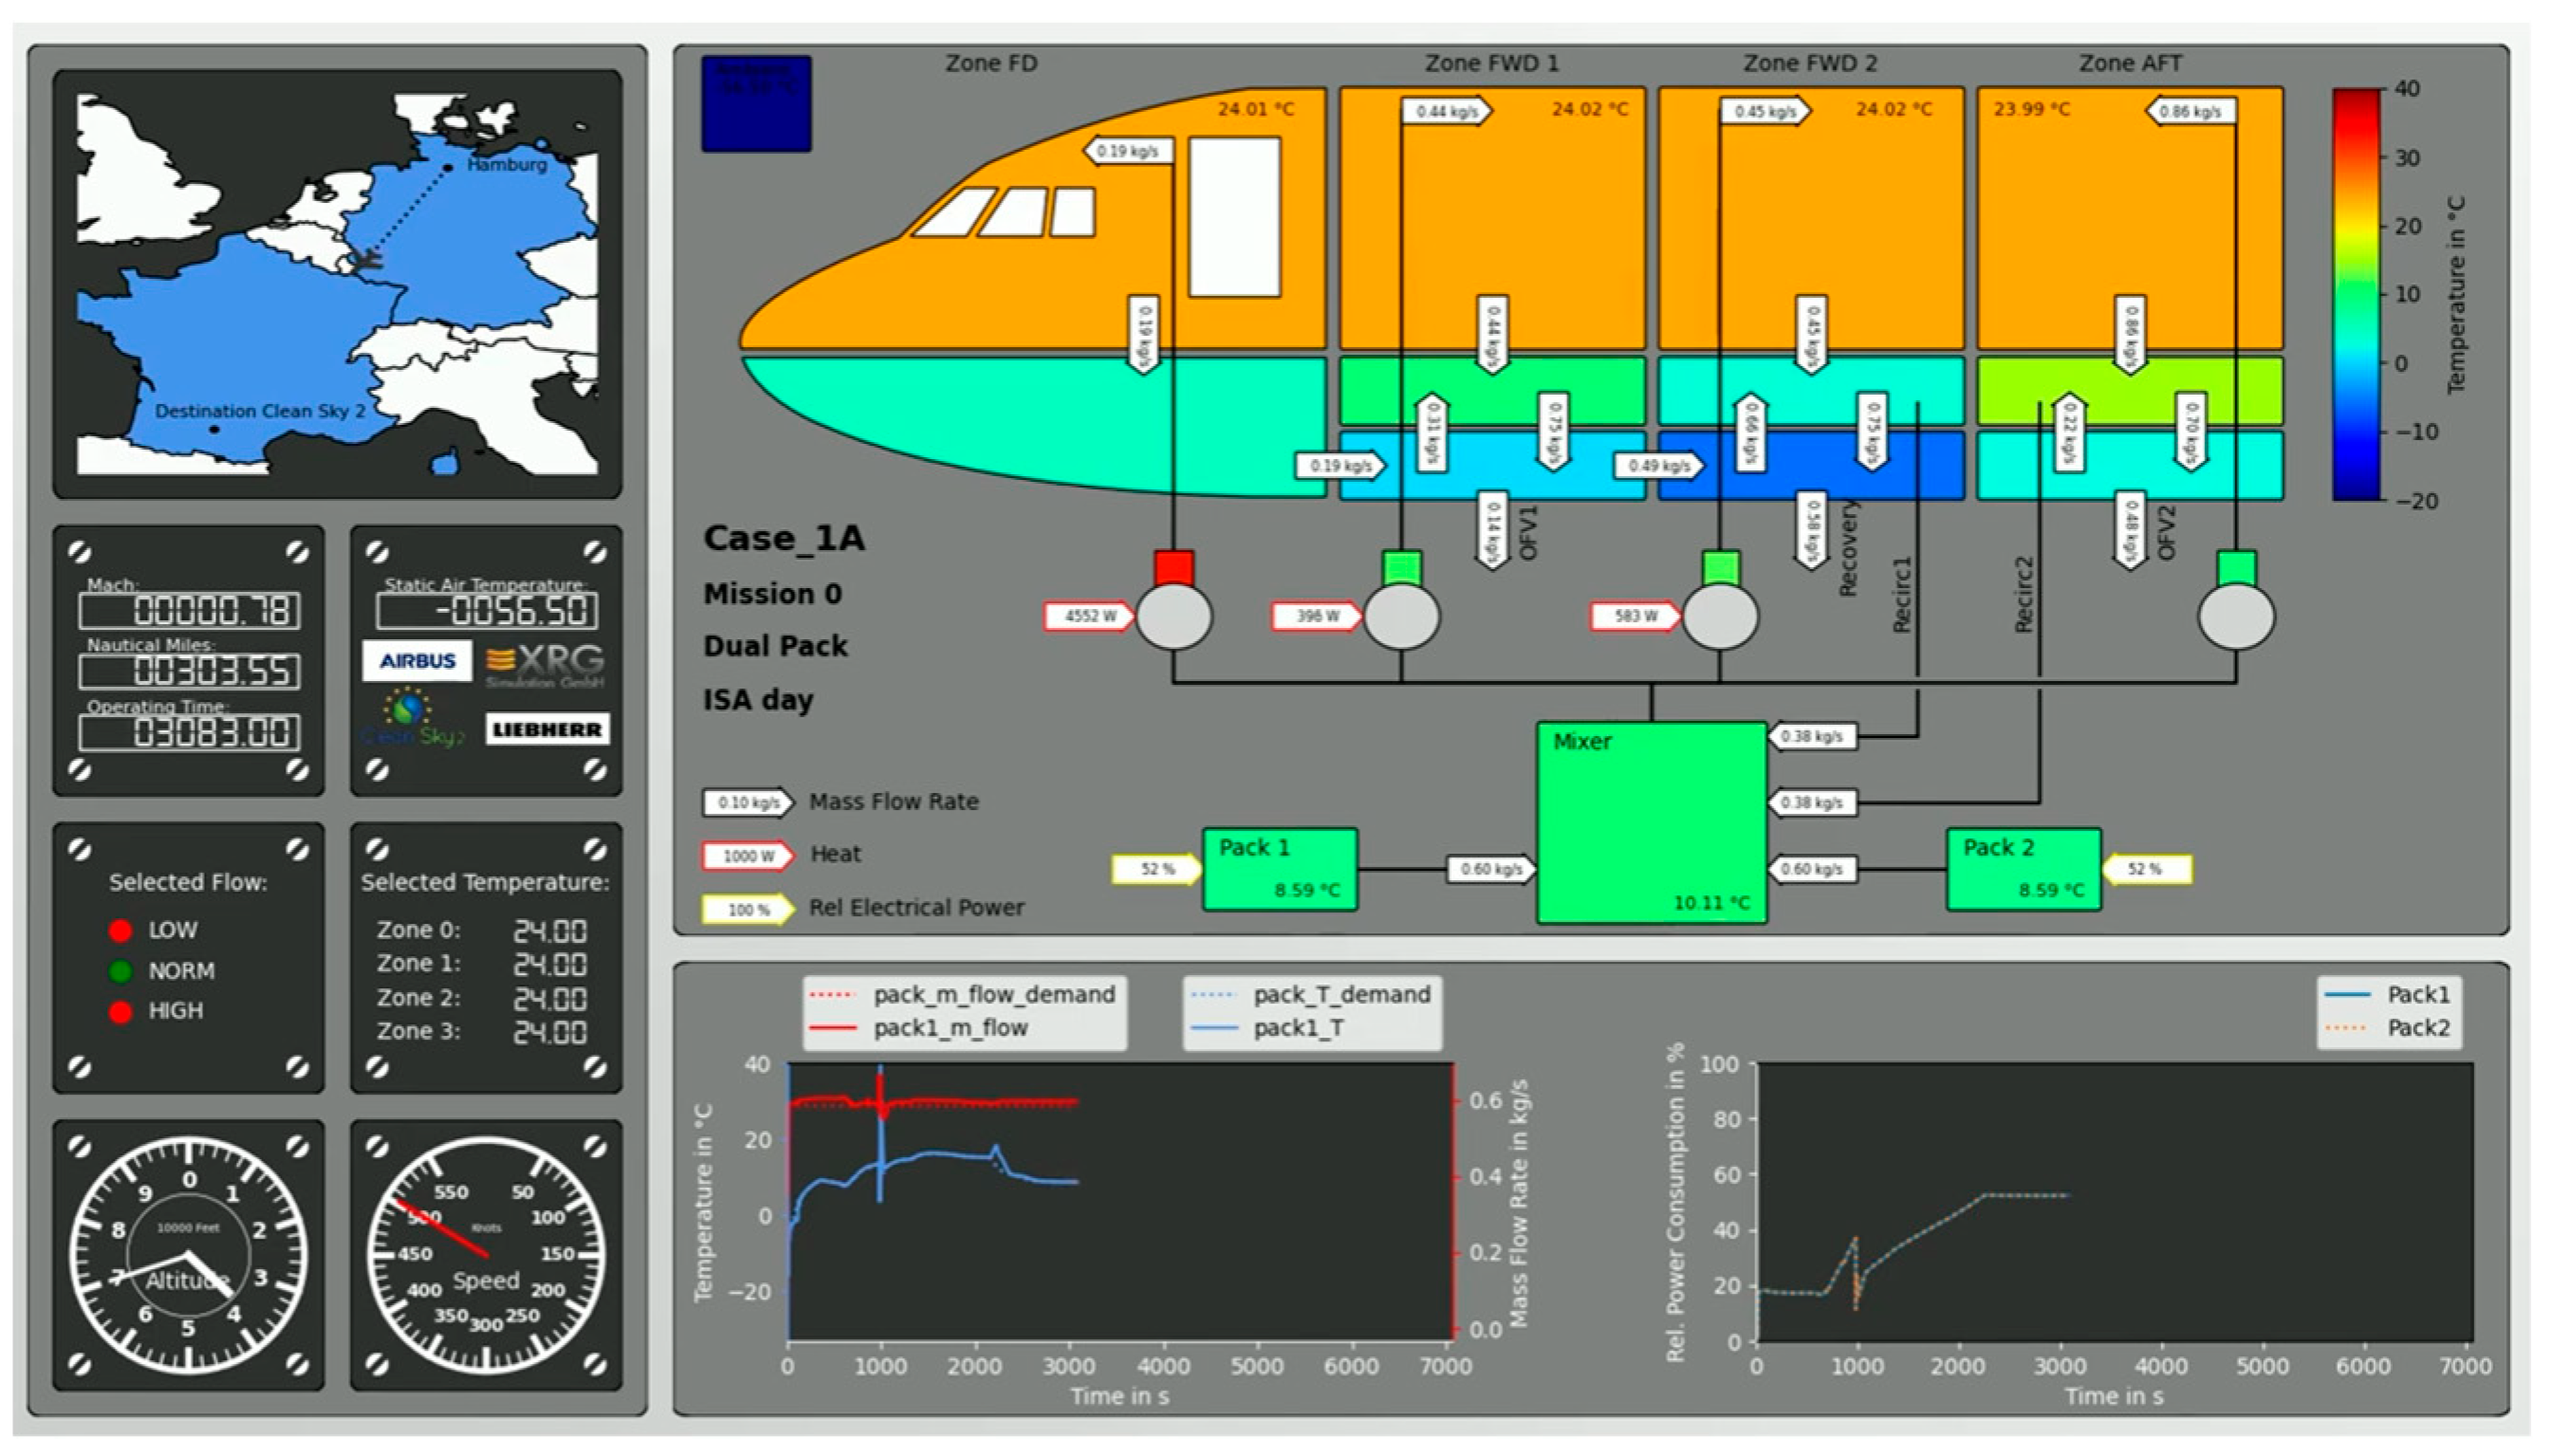This screenshot has width=2553, height=1456.
Task: Click the Airbus logo
Action: tap(417, 661)
